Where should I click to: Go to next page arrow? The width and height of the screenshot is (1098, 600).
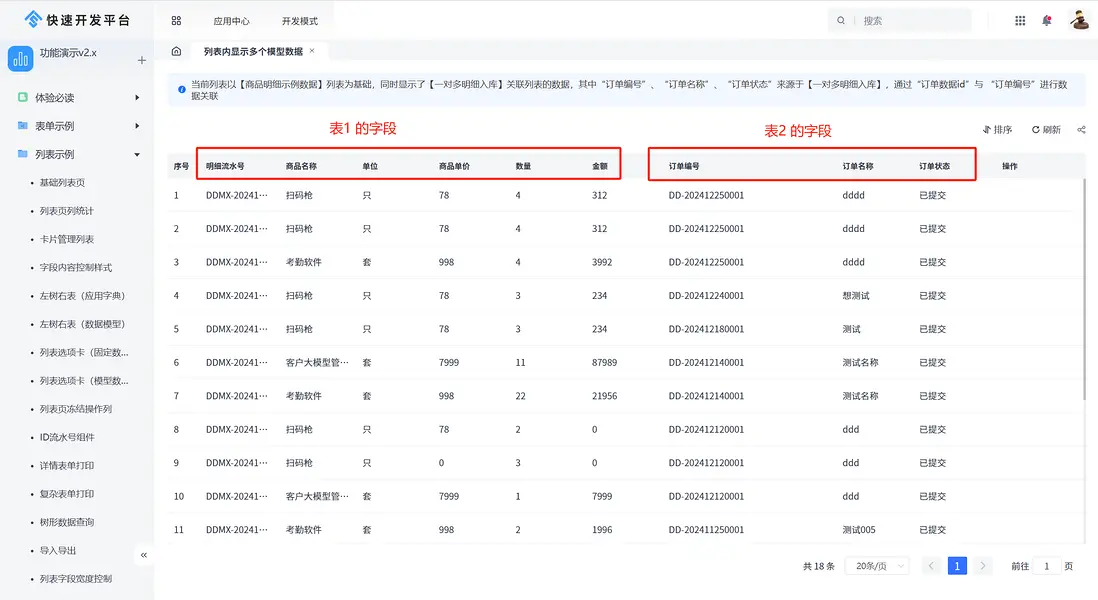point(982,566)
